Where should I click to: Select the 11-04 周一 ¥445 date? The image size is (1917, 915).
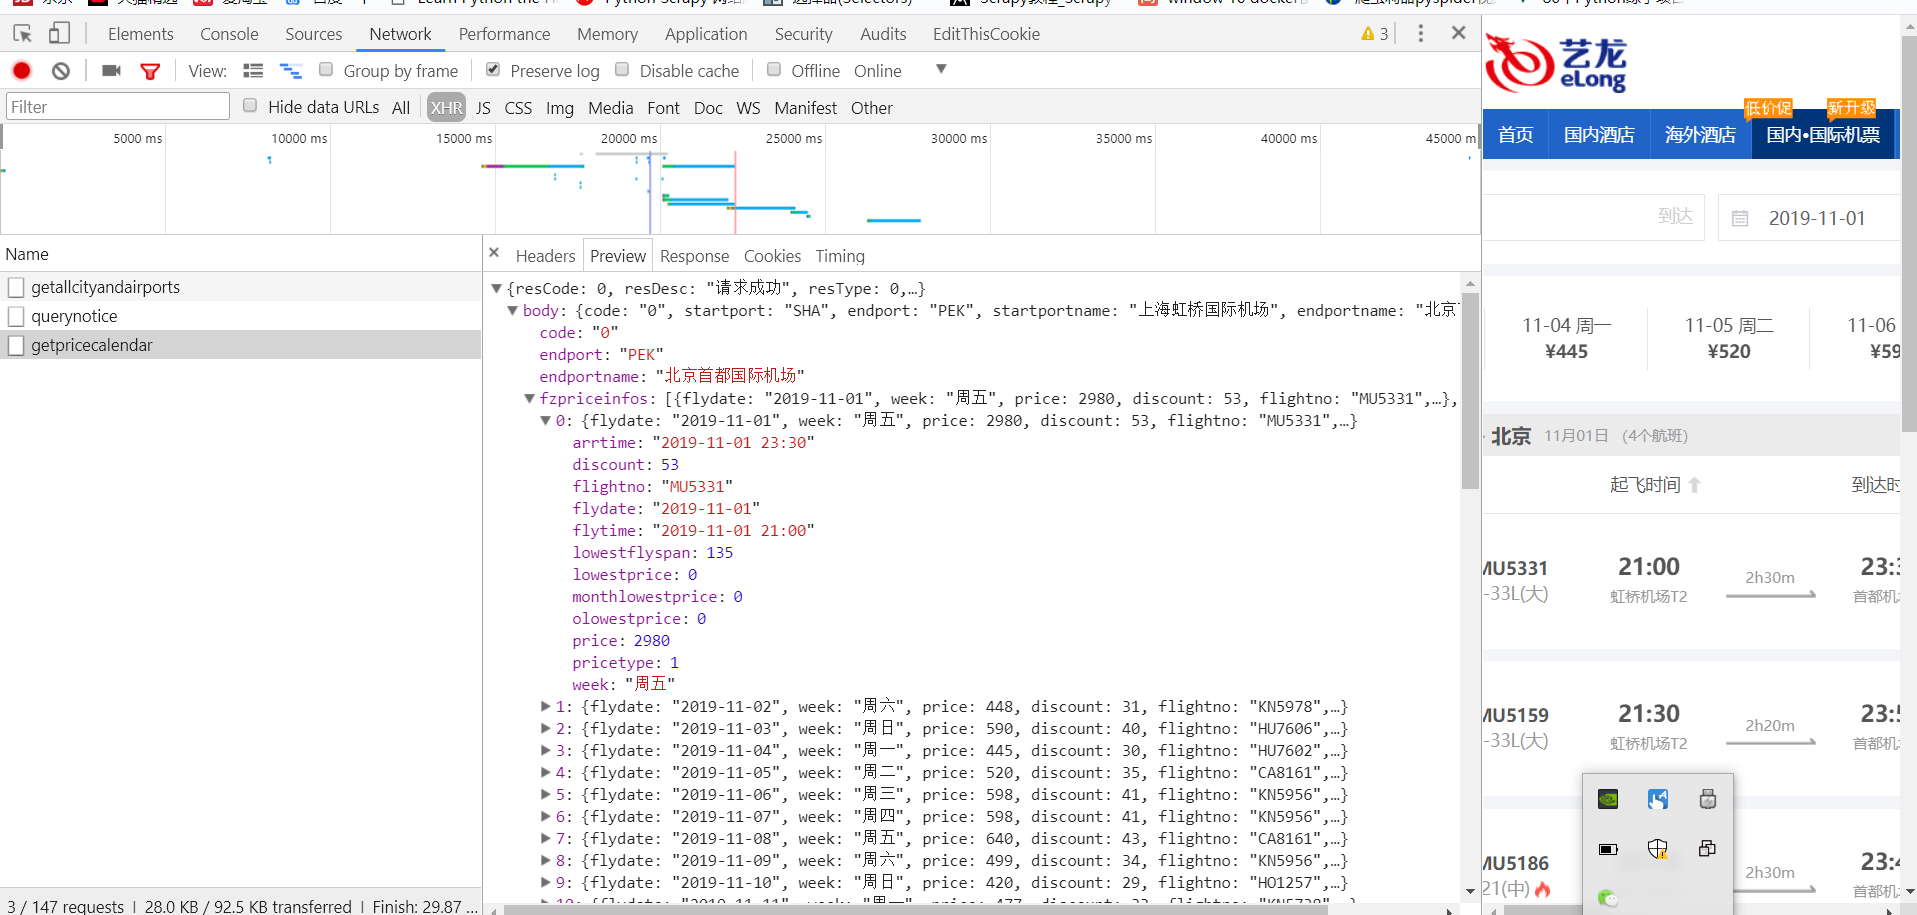pyautogui.click(x=1566, y=338)
